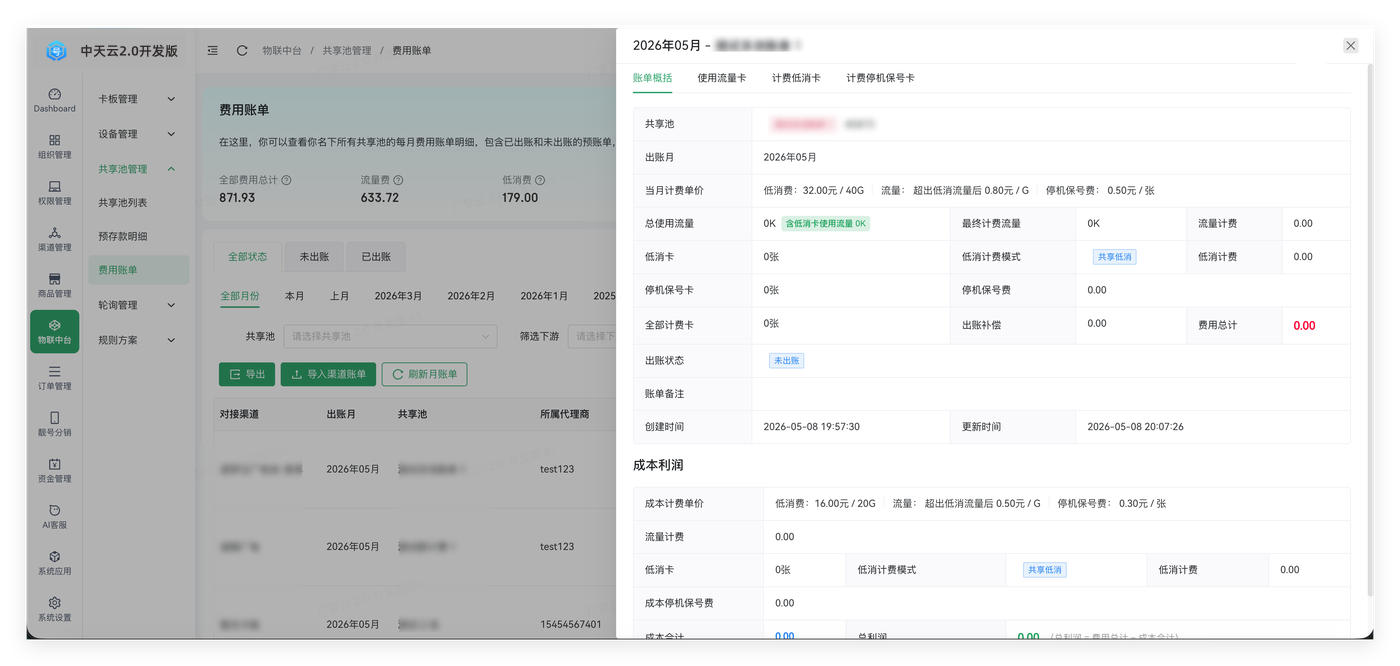Click the 对接渠道 column header

[239, 413]
